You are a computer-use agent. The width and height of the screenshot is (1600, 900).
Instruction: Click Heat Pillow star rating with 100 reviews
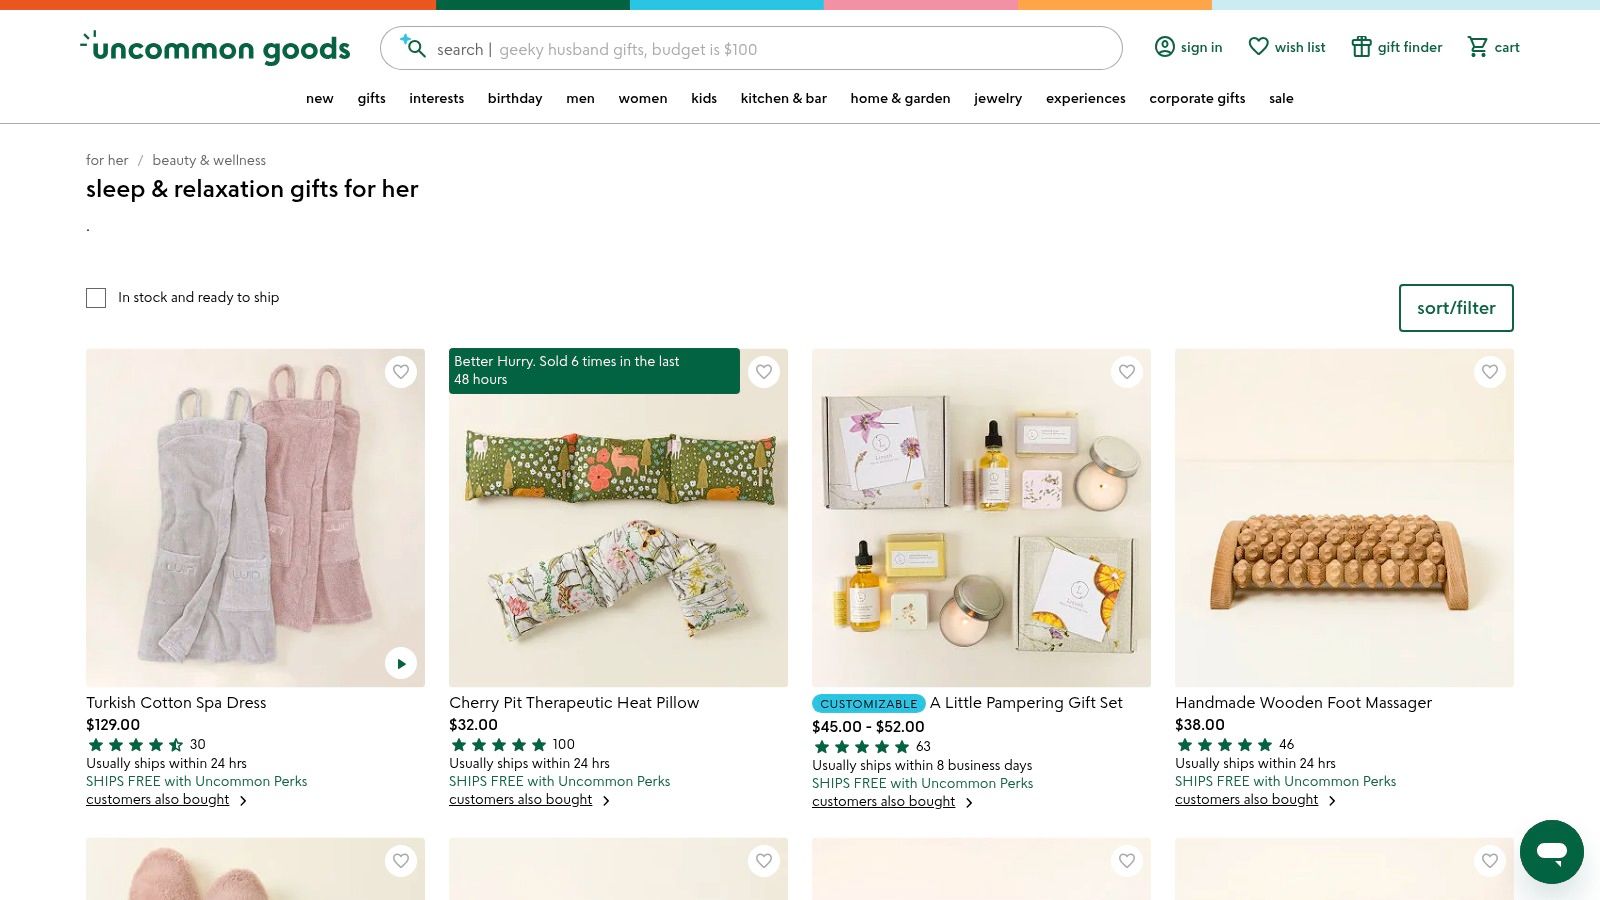coord(512,745)
